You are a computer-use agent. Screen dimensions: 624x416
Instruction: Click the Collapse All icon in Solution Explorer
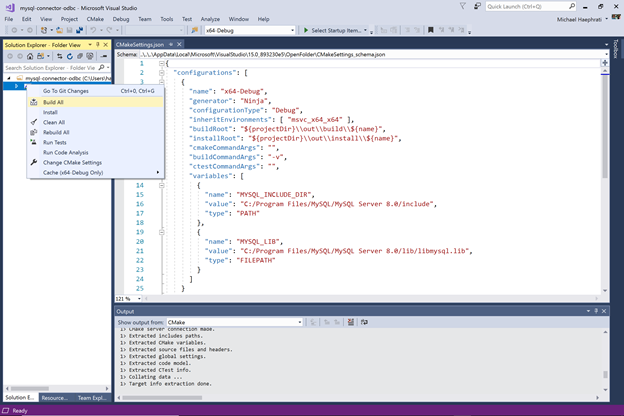coord(80,56)
